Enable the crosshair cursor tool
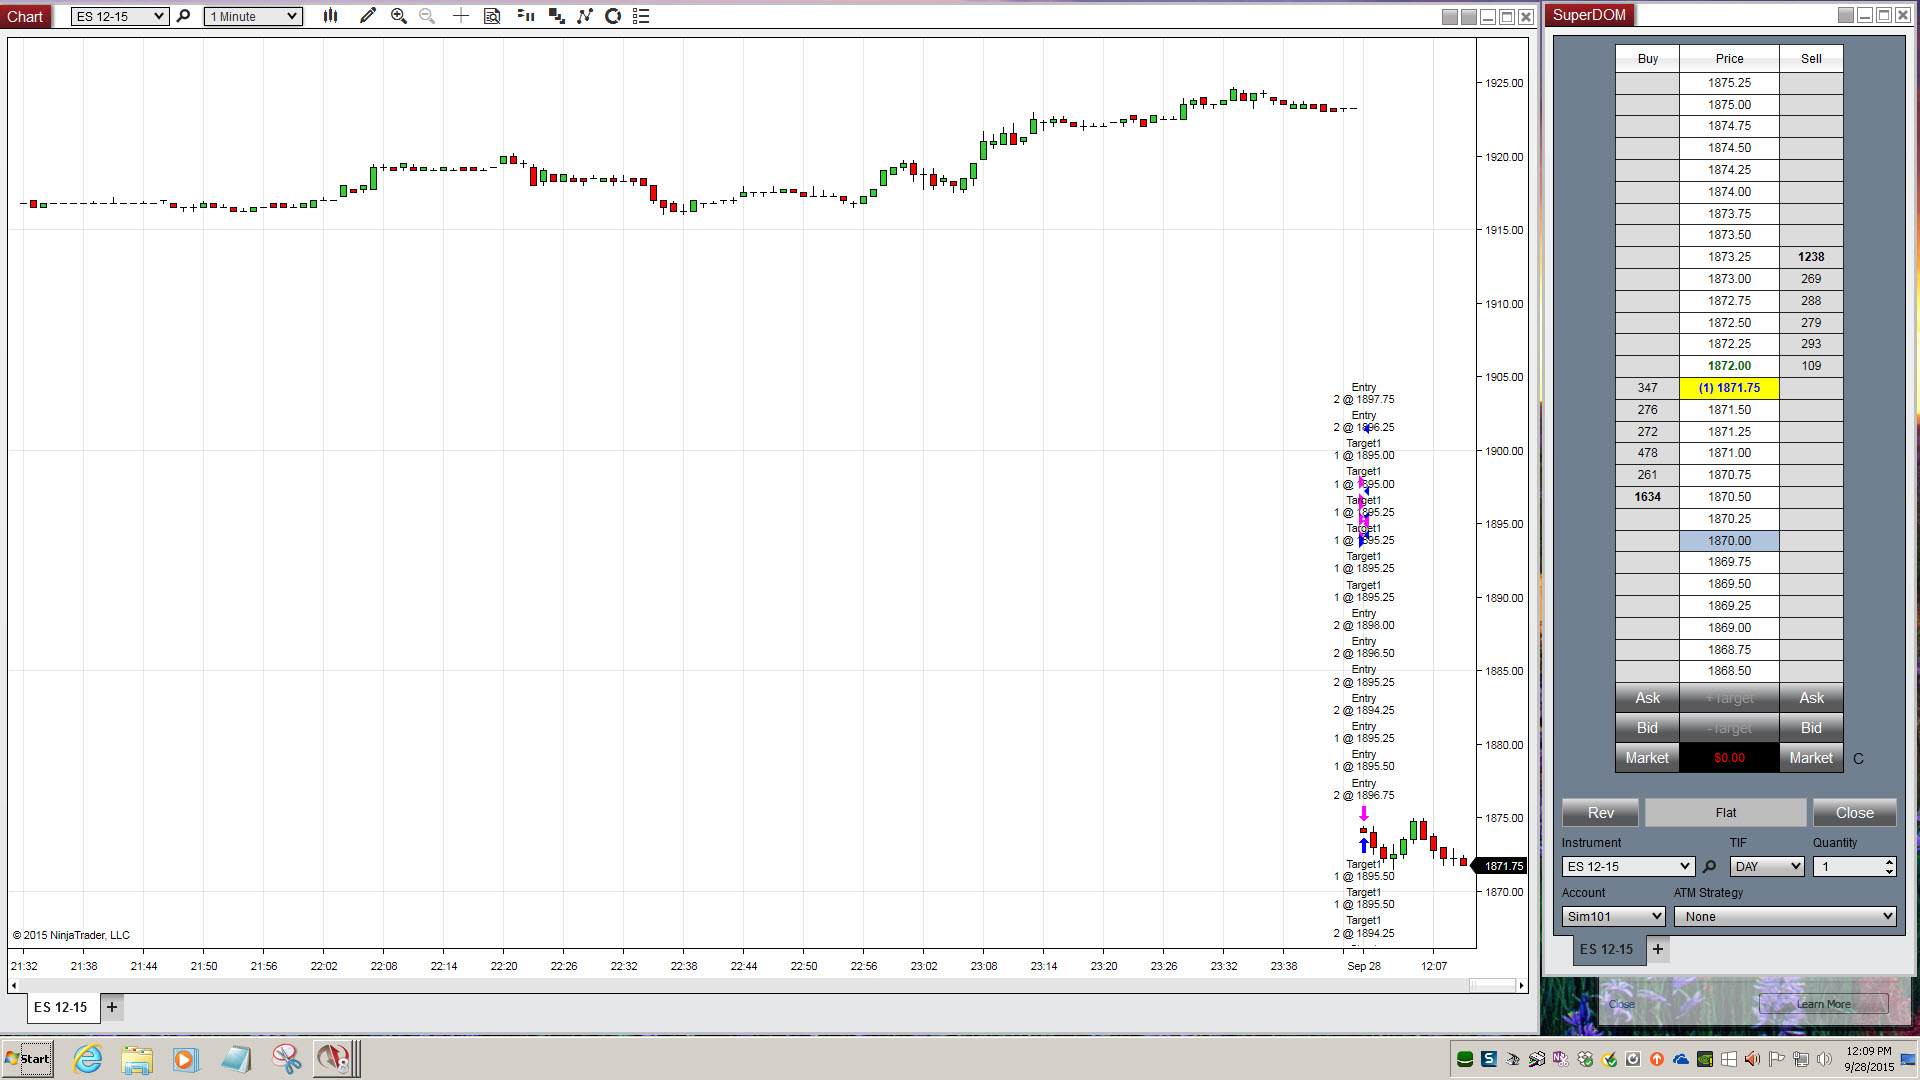This screenshot has height=1080, width=1920. (460, 16)
